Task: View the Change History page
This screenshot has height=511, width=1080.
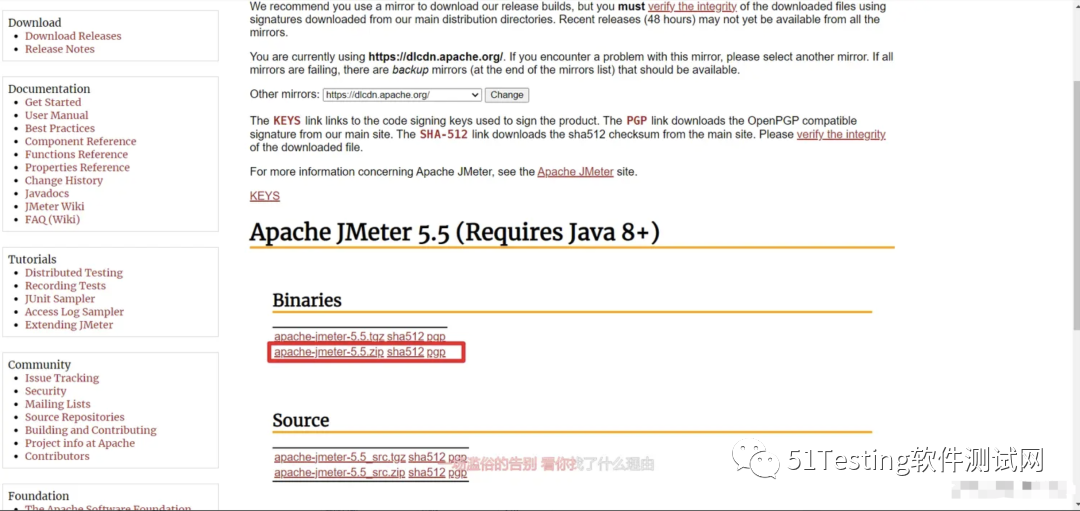Action: pyautogui.click(x=64, y=180)
